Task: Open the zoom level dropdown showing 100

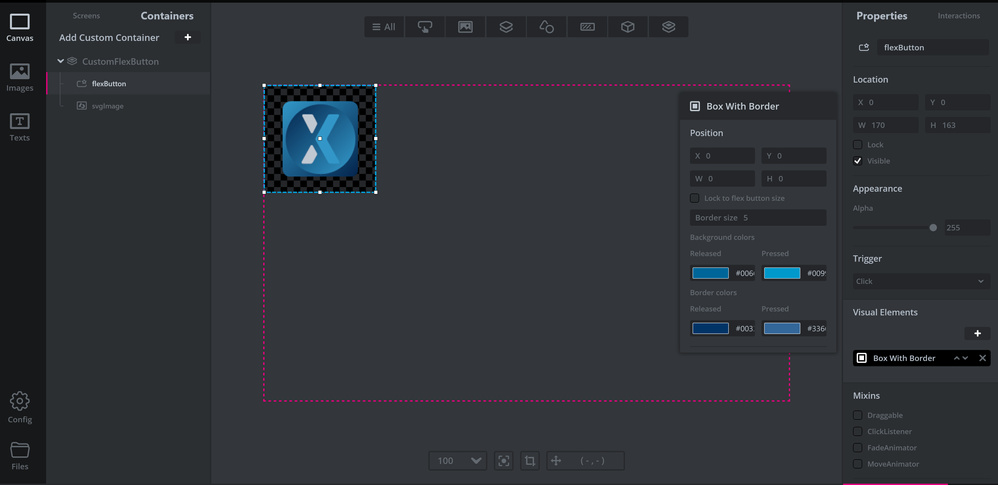Action: pyautogui.click(x=458, y=461)
